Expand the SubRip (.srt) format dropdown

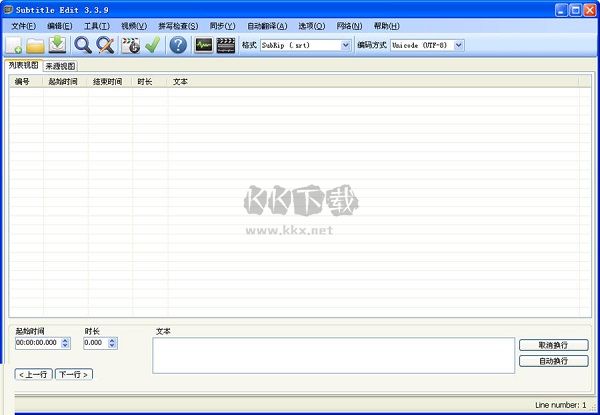[x=346, y=45]
